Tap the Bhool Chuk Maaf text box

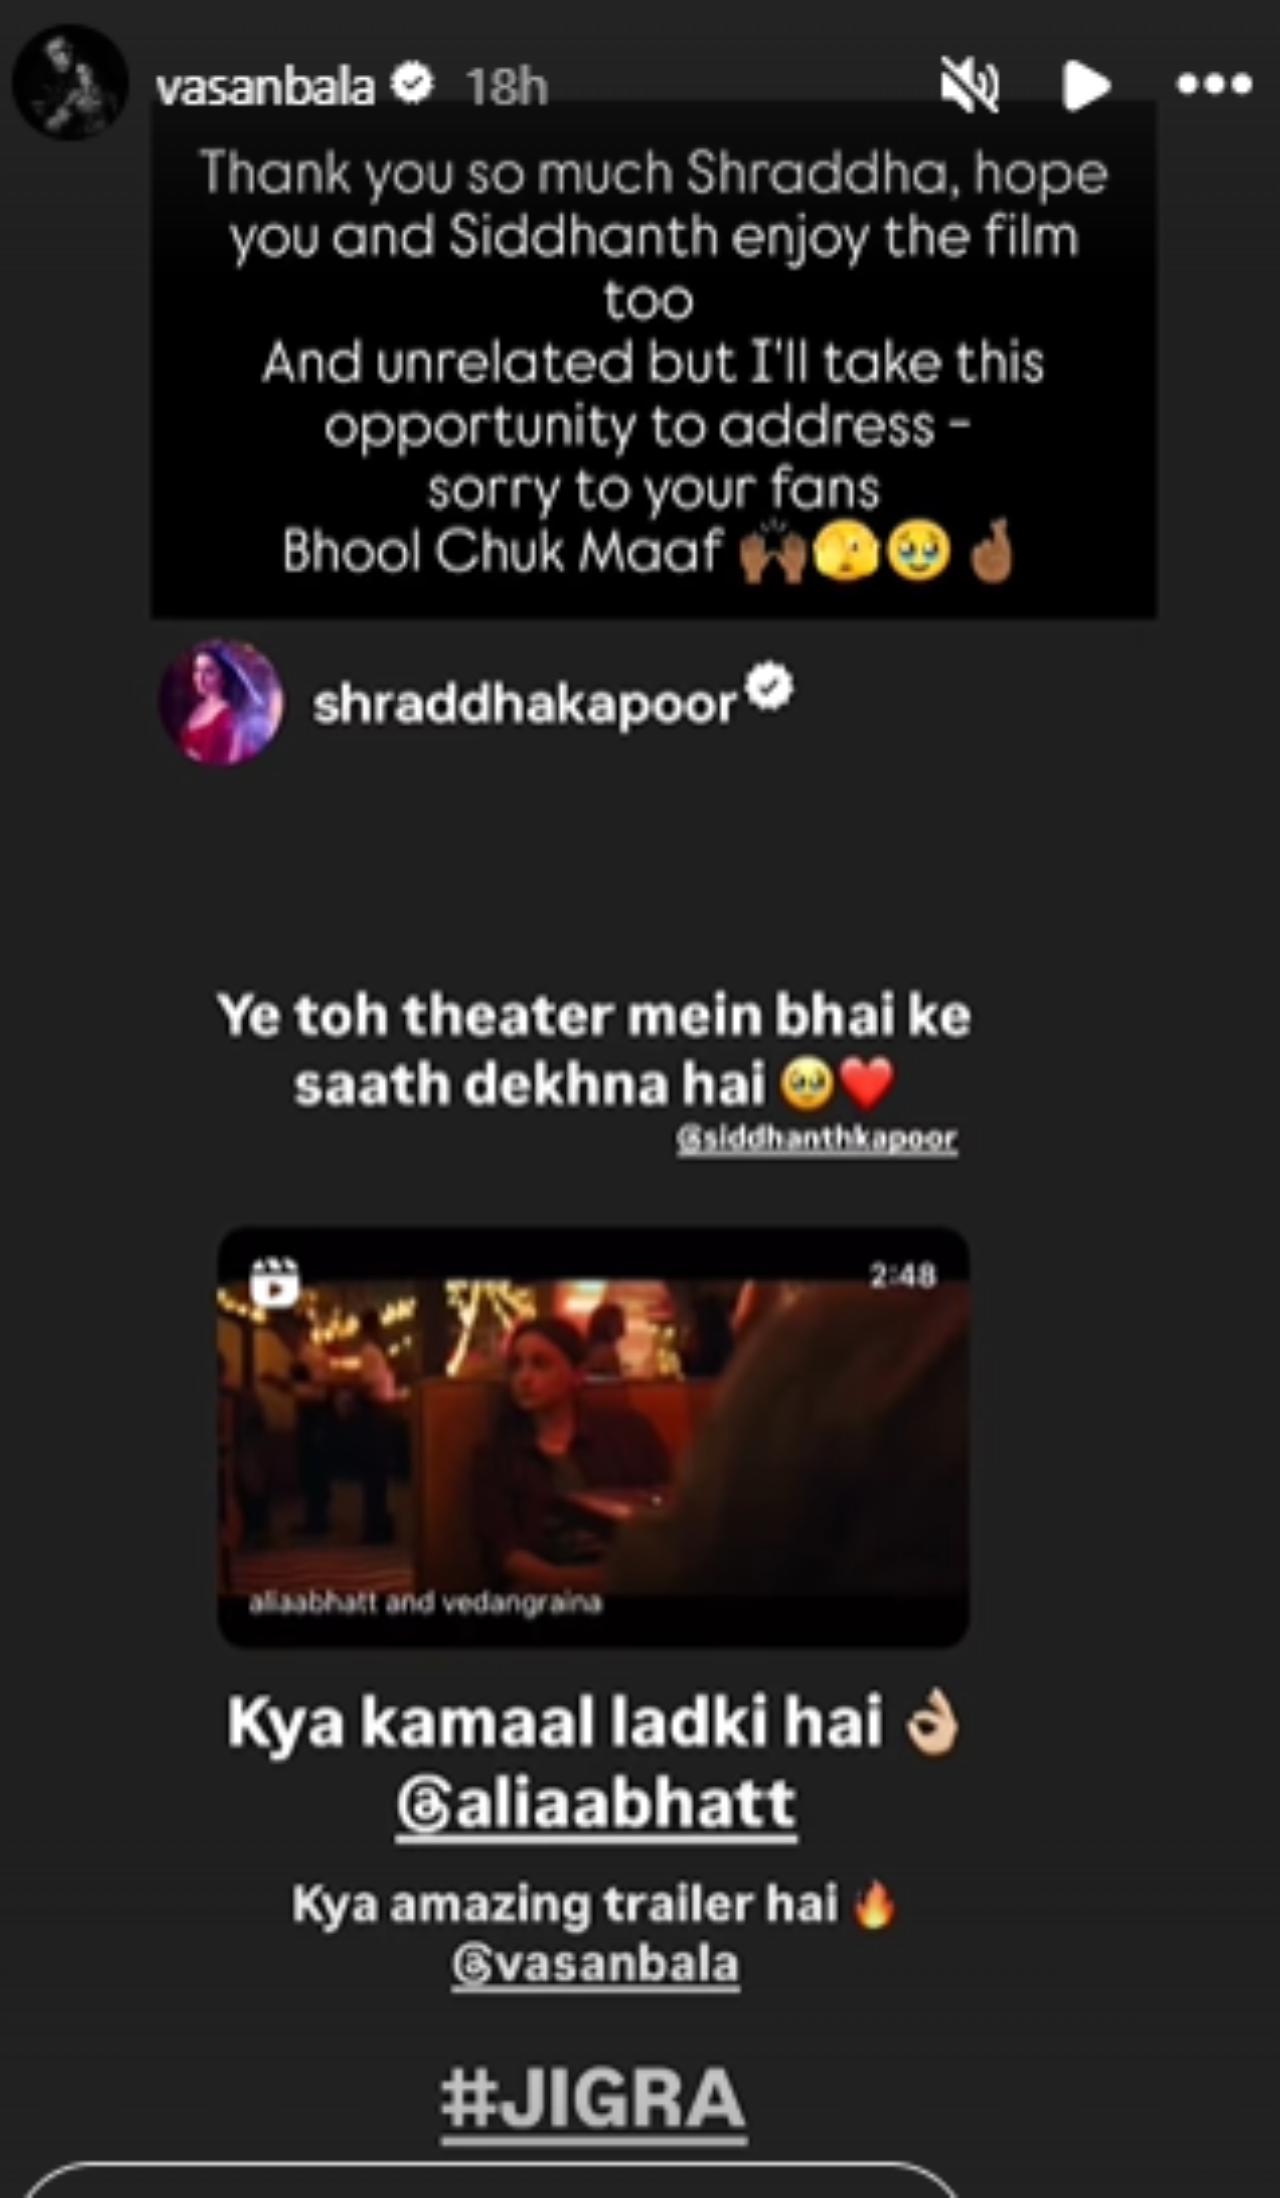653,360
